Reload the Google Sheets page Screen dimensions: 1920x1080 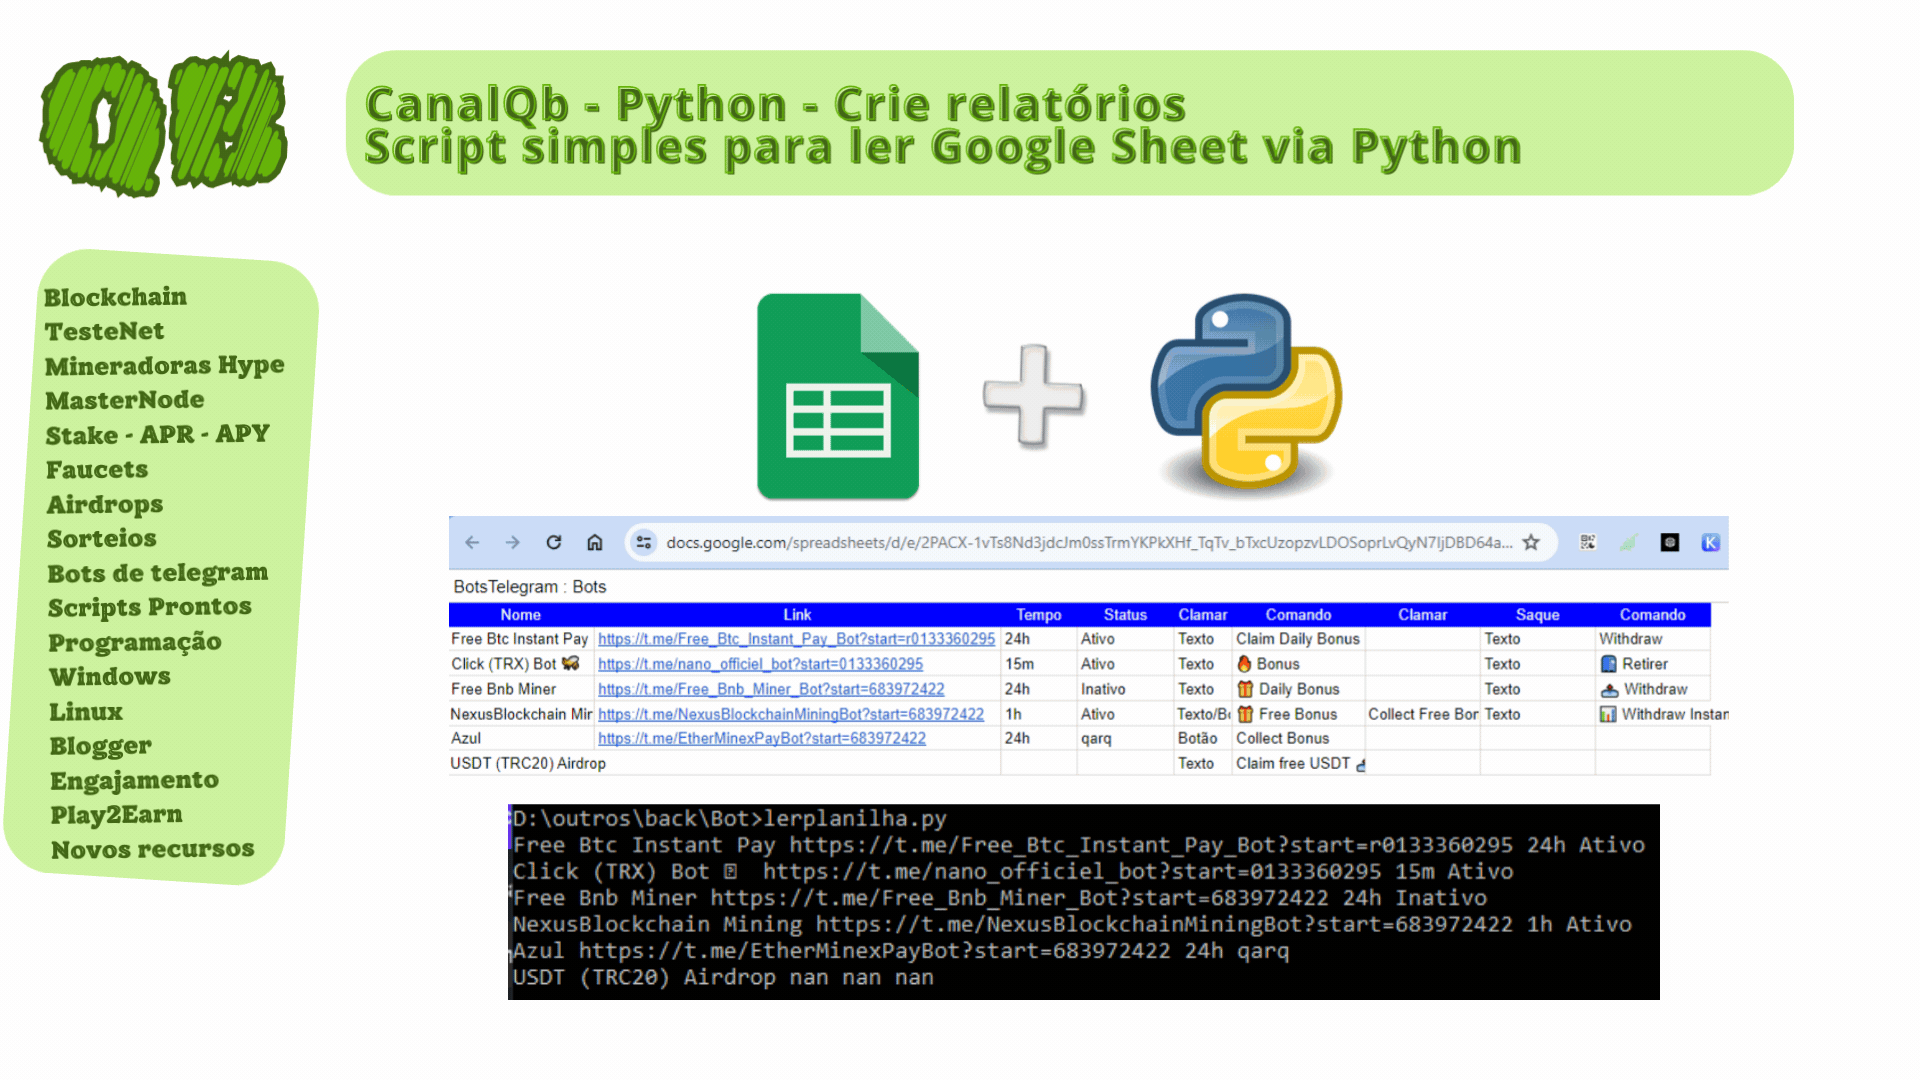[554, 543]
